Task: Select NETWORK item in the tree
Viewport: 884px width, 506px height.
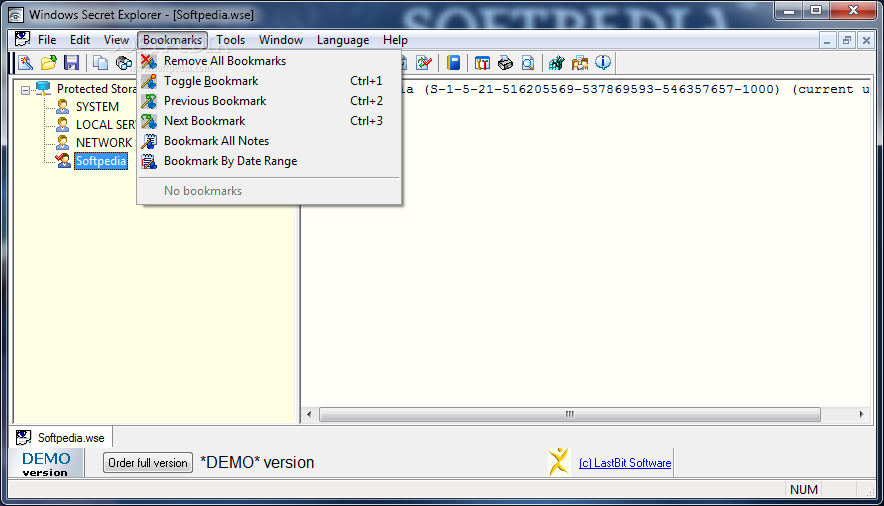Action: click(105, 143)
